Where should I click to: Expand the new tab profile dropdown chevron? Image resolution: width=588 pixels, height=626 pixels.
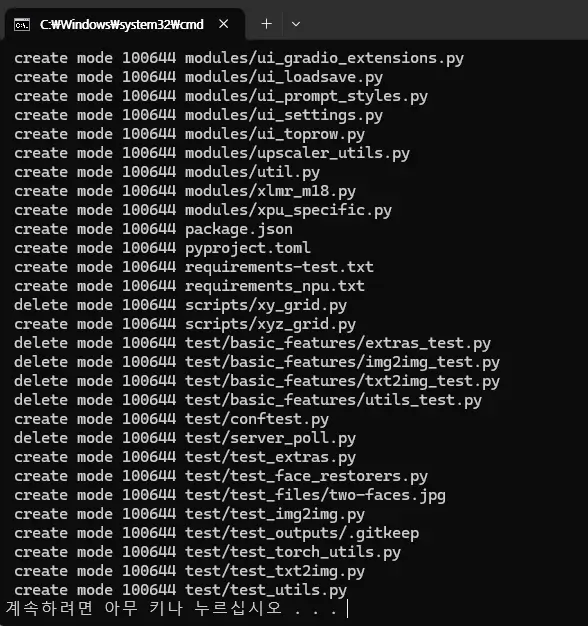click(296, 24)
